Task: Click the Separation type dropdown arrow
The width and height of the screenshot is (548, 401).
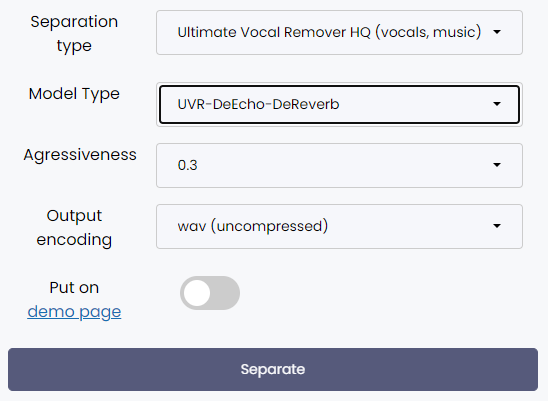Action: coord(497,32)
